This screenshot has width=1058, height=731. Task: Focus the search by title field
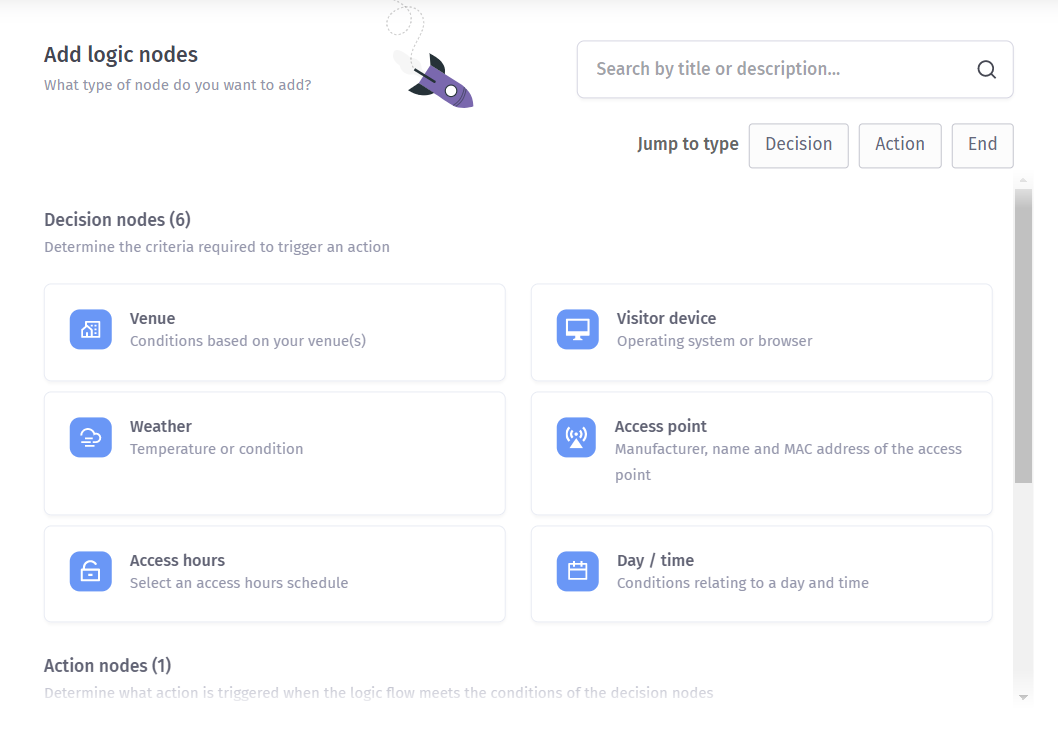(780, 69)
